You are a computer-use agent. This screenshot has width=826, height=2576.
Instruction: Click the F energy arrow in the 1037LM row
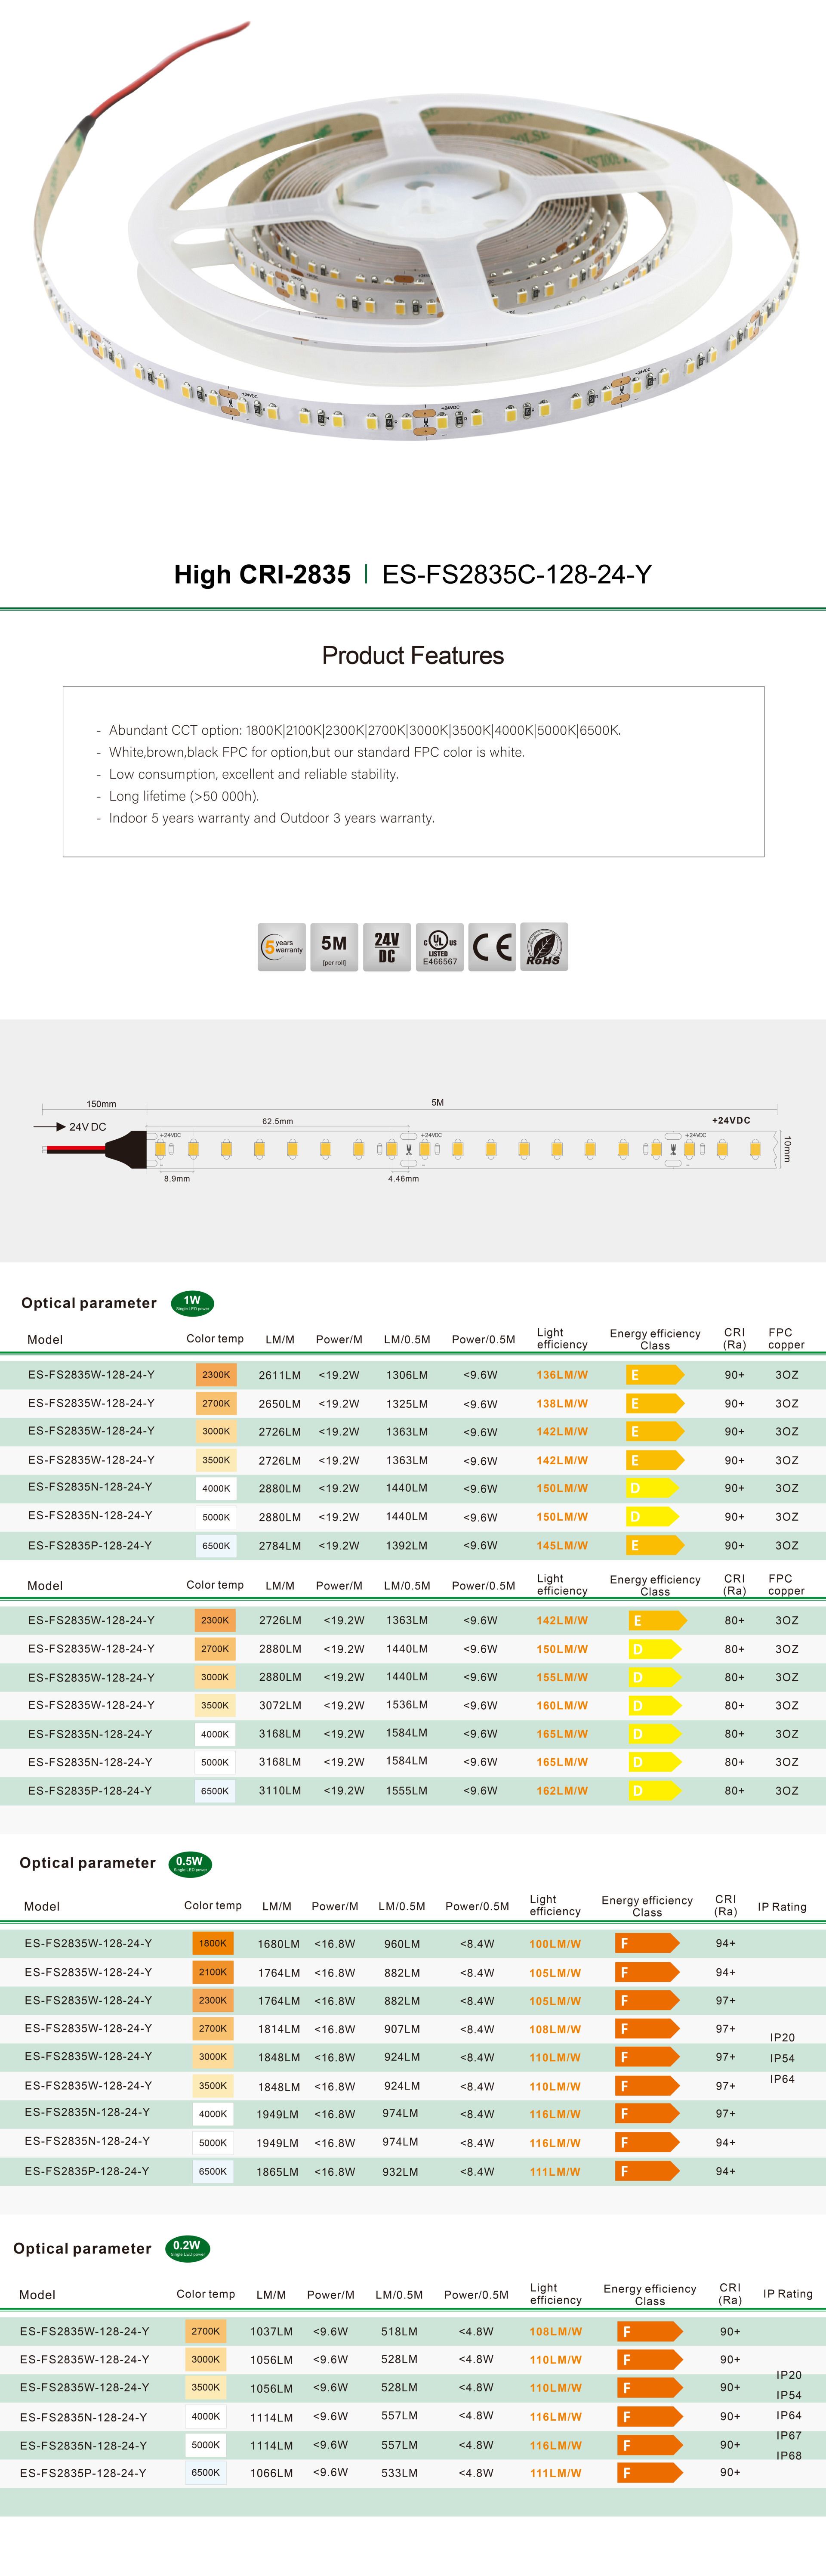(x=651, y=2331)
